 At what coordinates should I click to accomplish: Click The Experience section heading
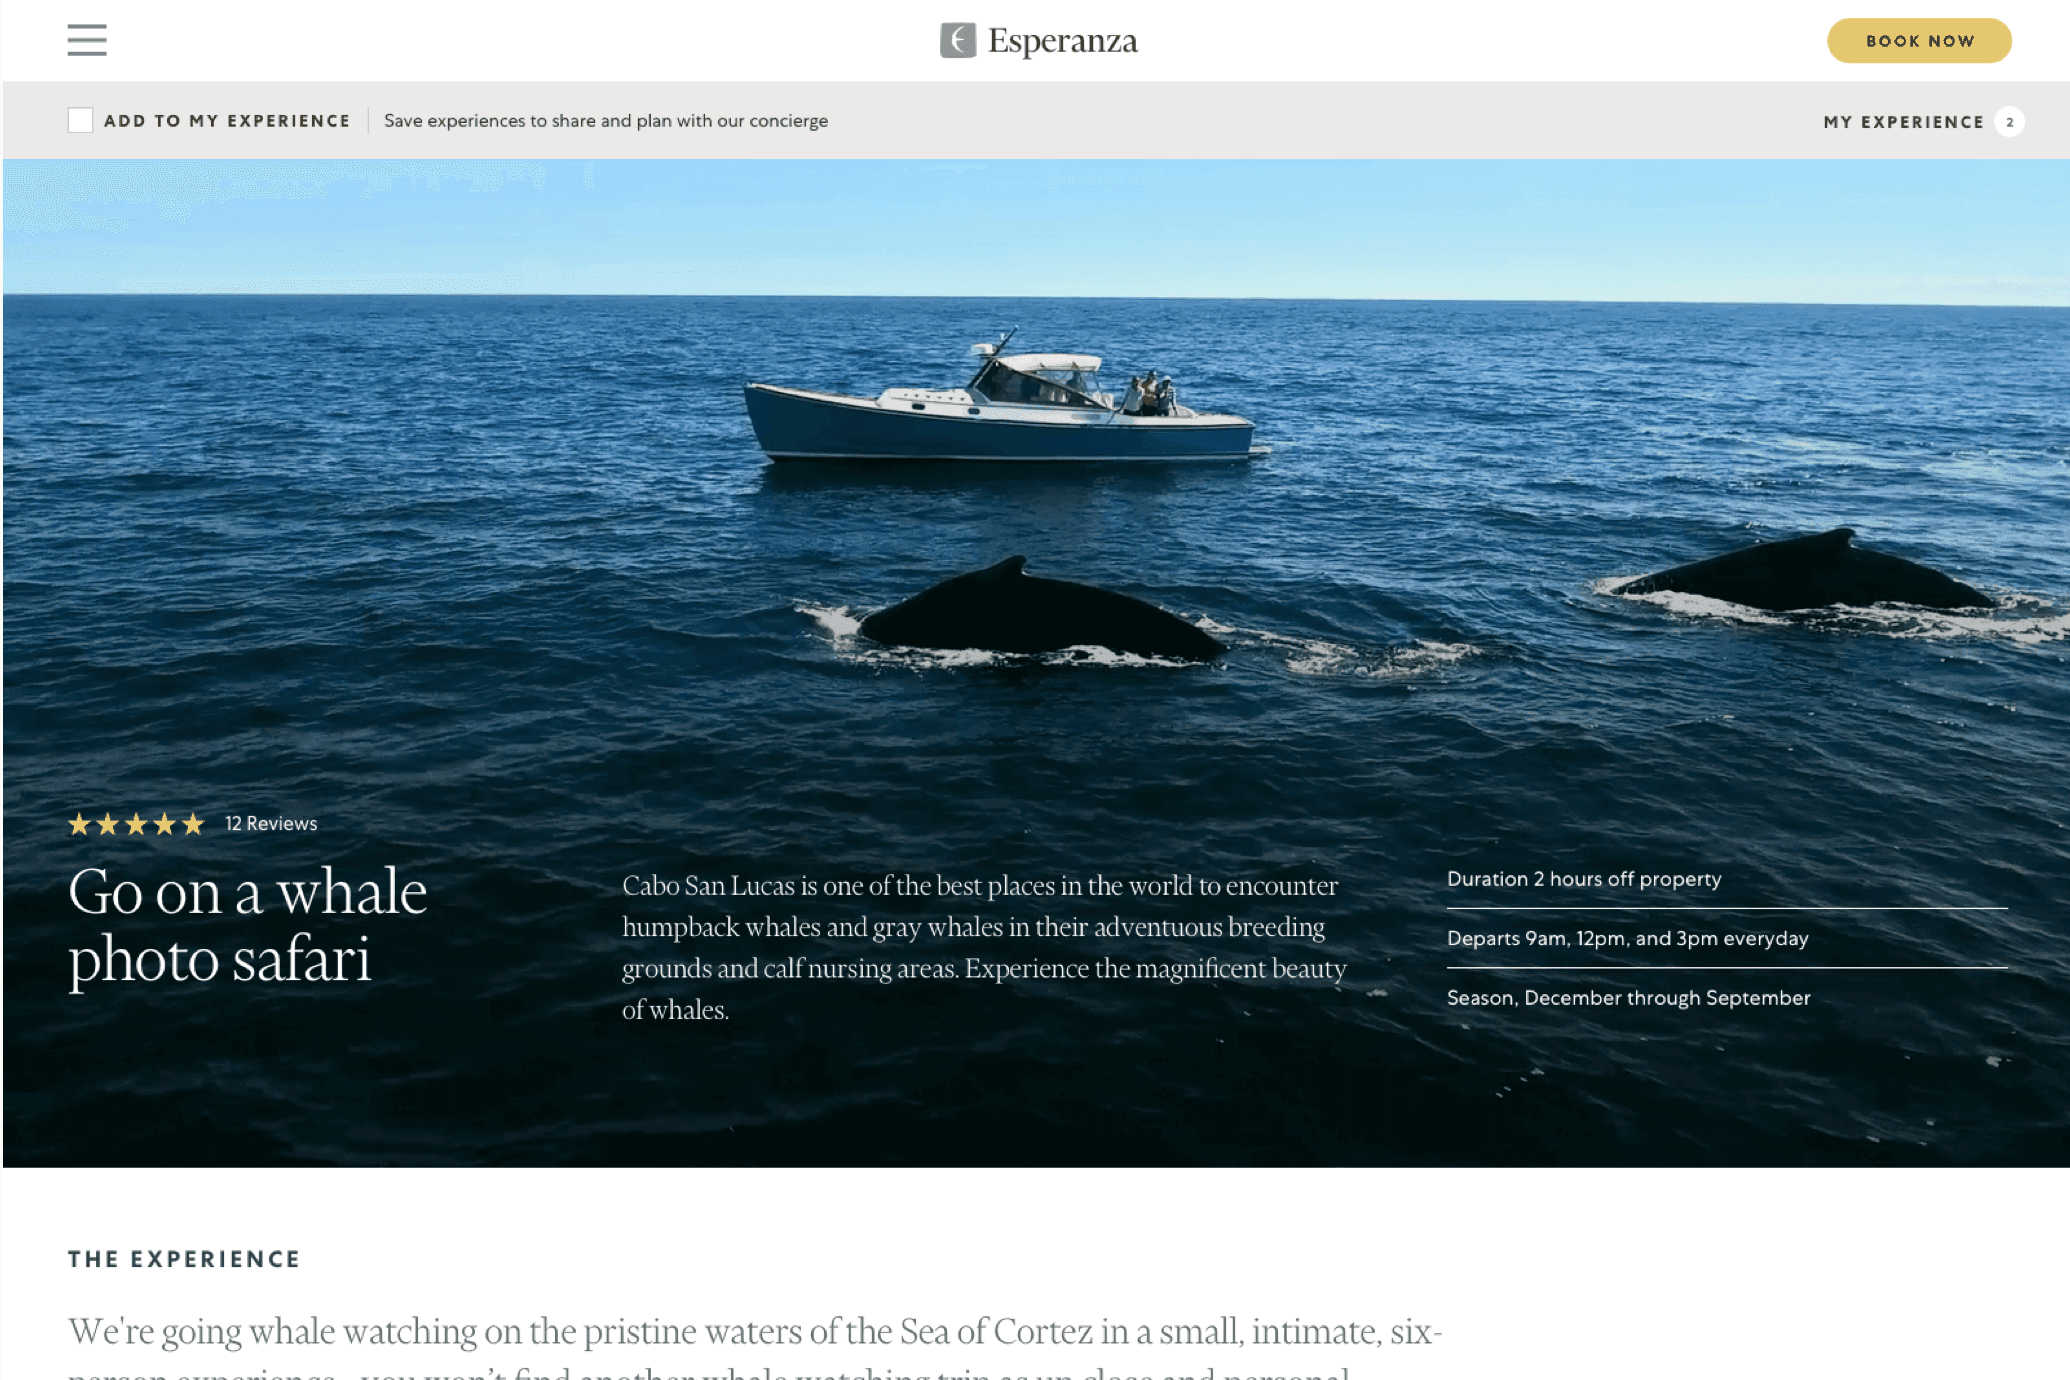[184, 1259]
